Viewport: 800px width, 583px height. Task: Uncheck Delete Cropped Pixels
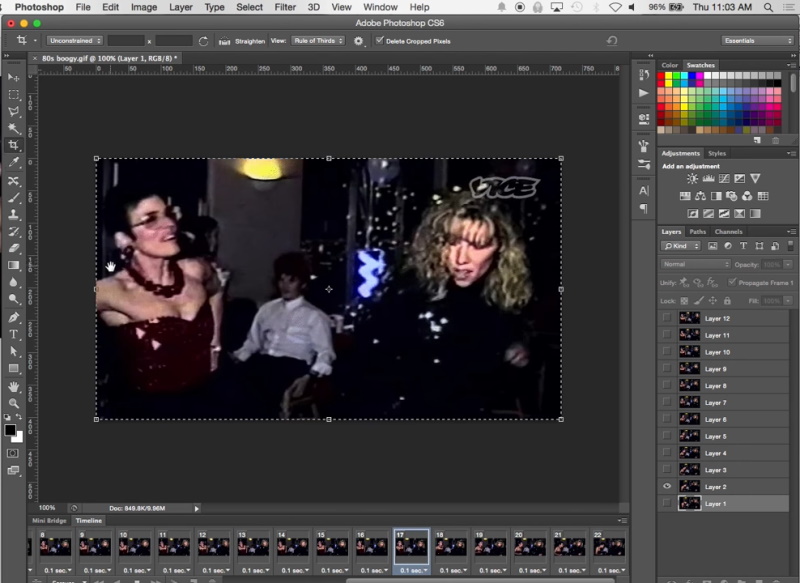[x=380, y=41]
